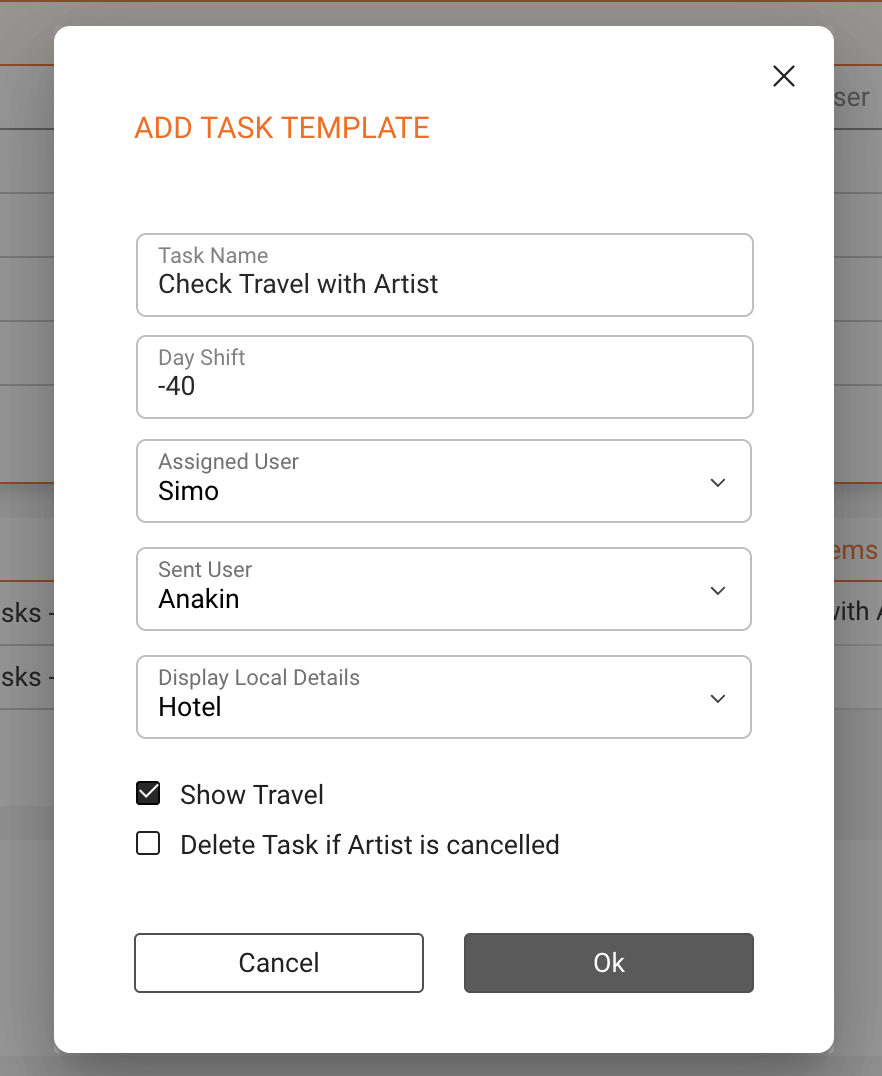
Task: Confirm the template with the Ok button
Action: (x=608, y=963)
